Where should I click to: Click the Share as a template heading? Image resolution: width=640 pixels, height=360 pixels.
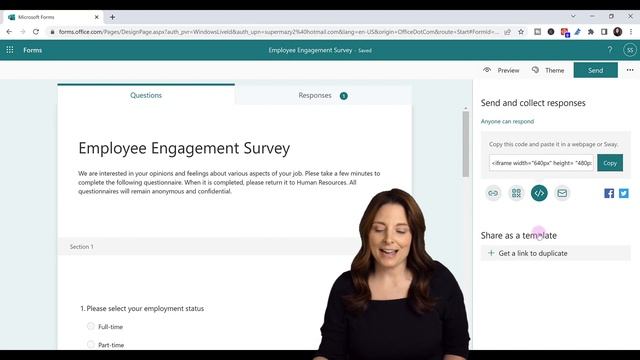click(x=519, y=236)
